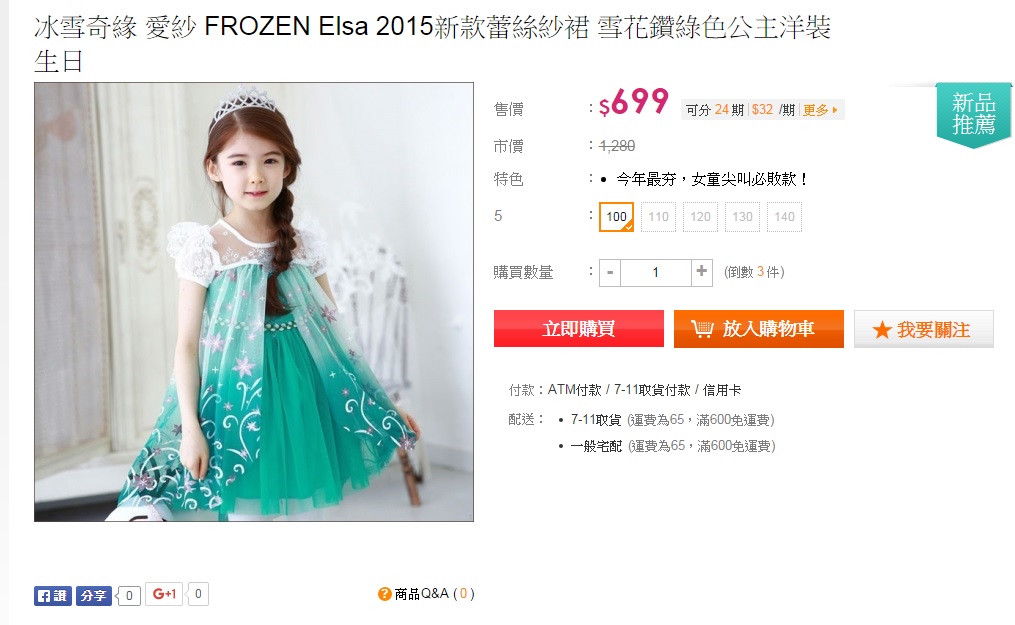Viewport: 1015px width, 625px height.
Task: Click the 新品推薦 ribbon badge
Action: 974,114
